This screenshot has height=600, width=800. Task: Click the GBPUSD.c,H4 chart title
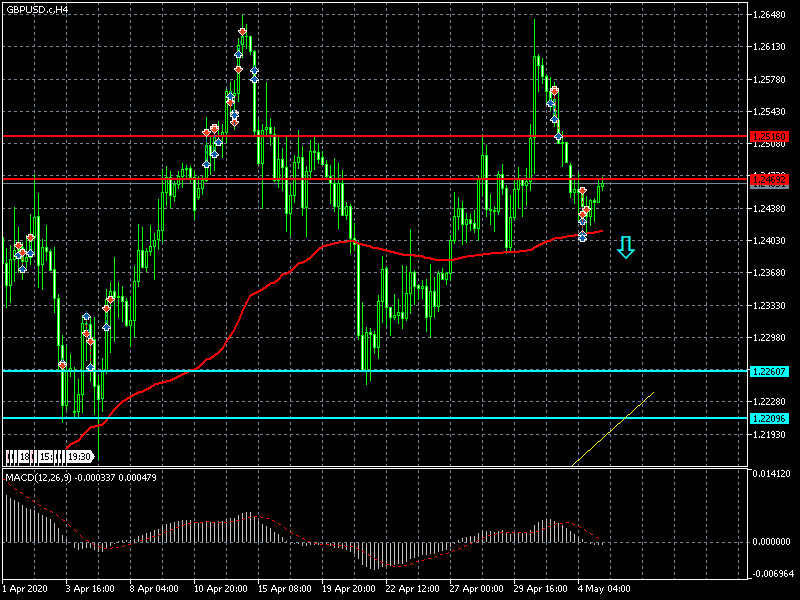(x=37, y=9)
